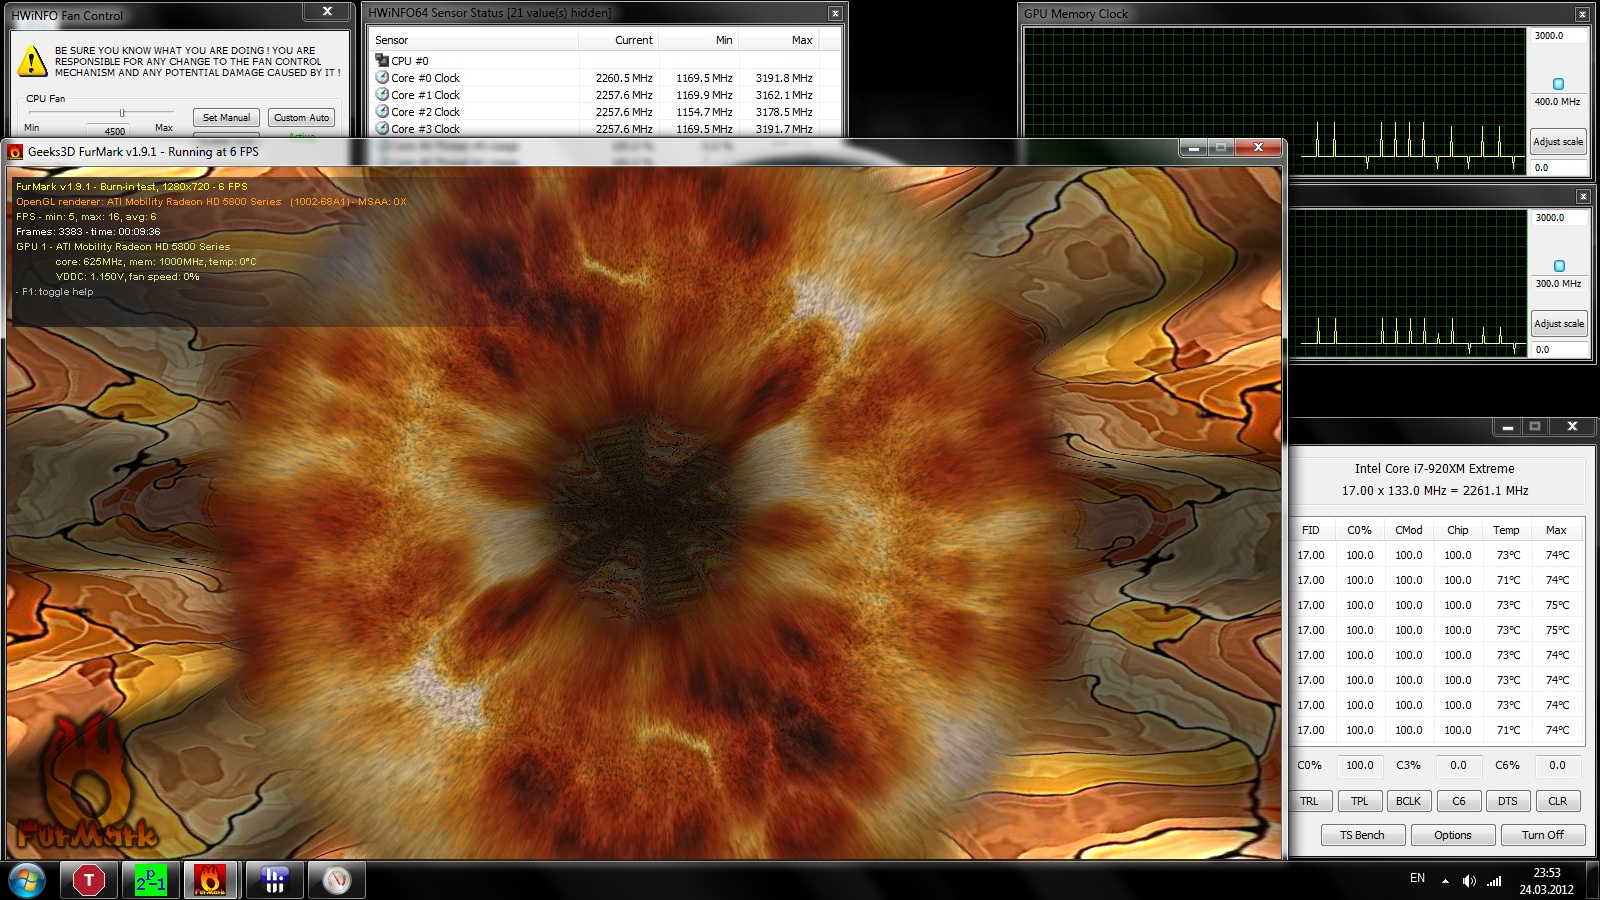
Task: Click the Windows Start orb
Action: (x=27, y=880)
